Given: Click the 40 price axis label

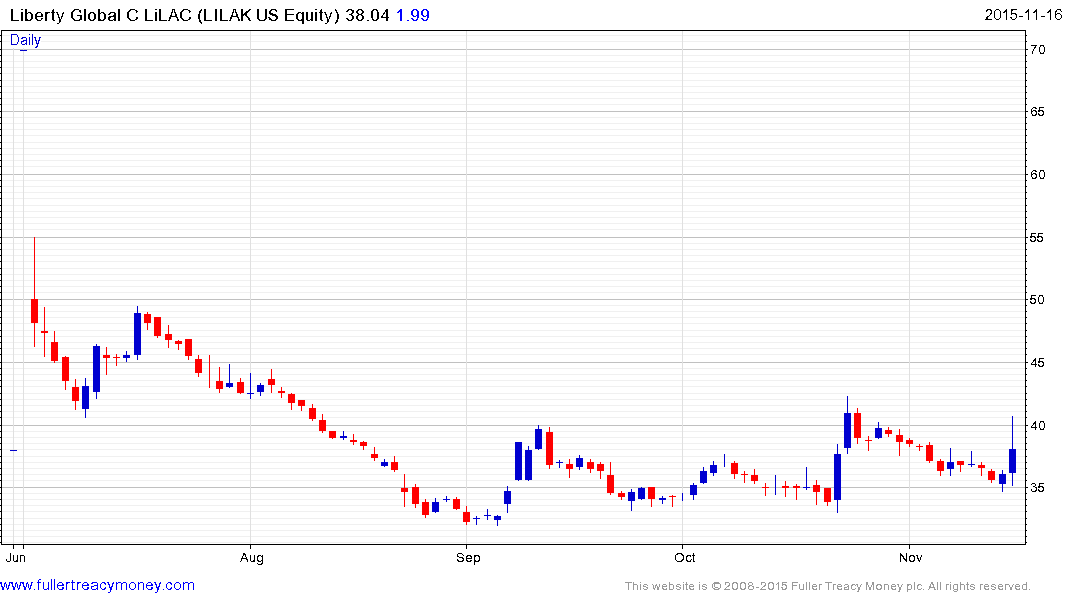Looking at the screenshot, I should 1037,426.
